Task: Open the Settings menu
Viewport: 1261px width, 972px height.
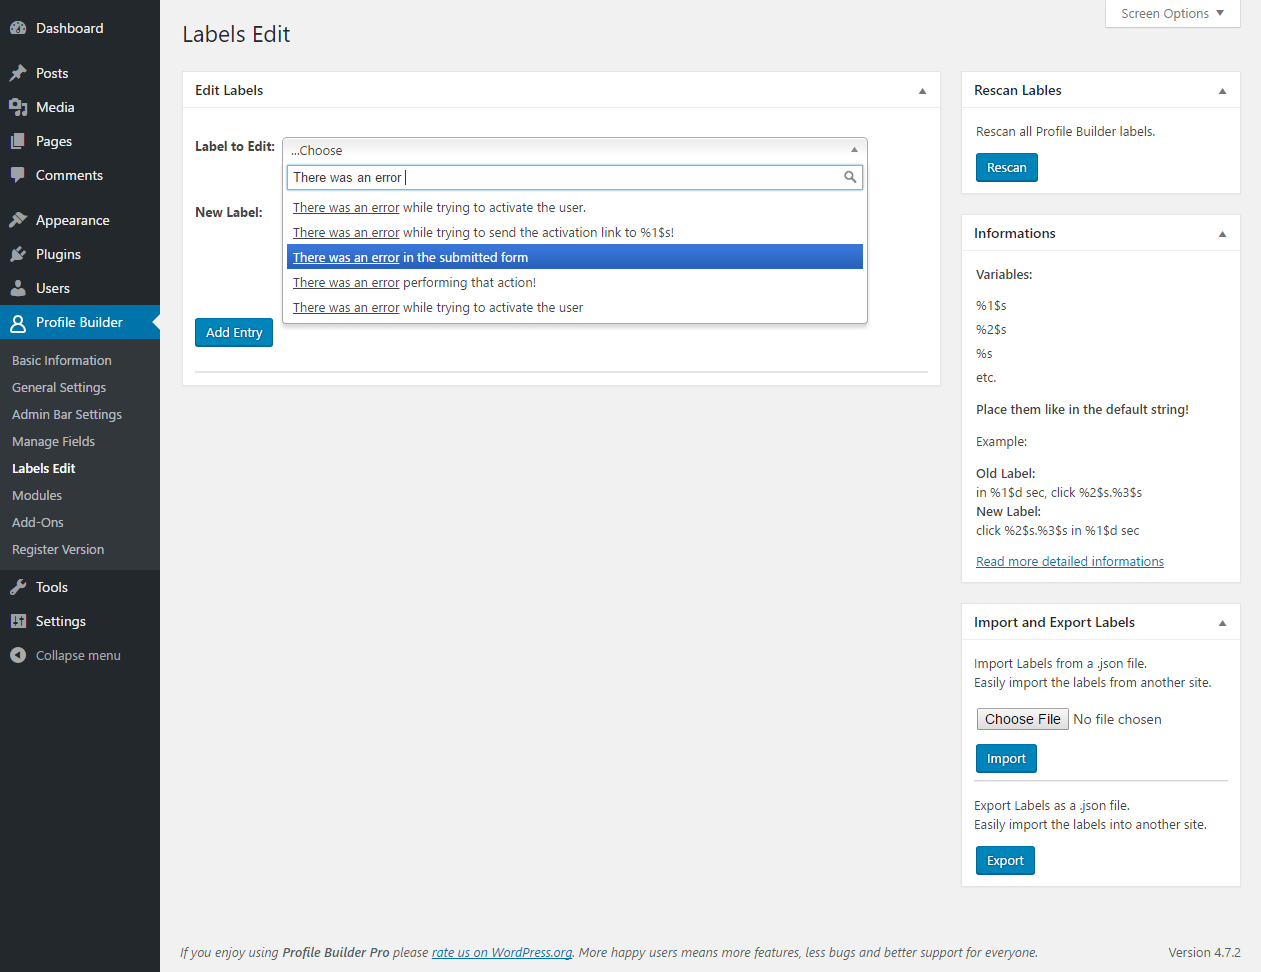Action: pyautogui.click(x=80, y=621)
